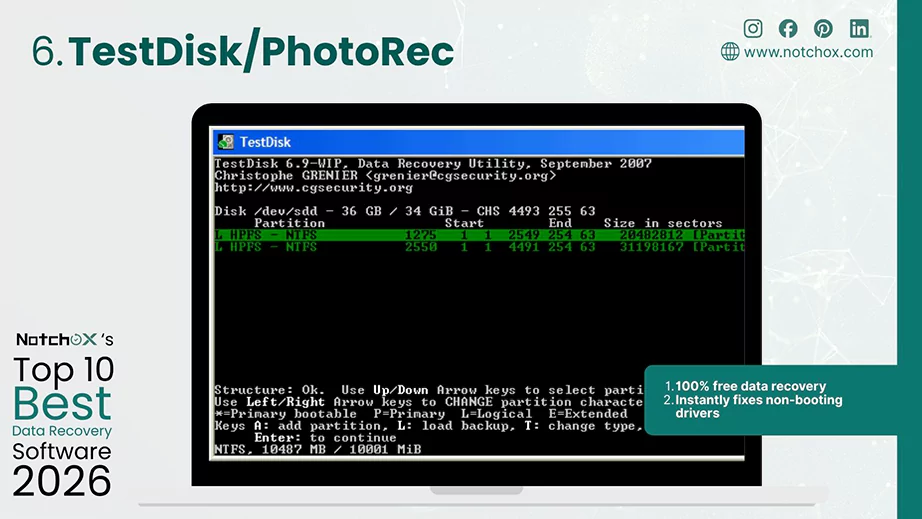Screen dimensions: 922x519
Task: Click the 'TestDisk 6.9-WIP, Data Recovery Utility' line
Action: point(433,163)
